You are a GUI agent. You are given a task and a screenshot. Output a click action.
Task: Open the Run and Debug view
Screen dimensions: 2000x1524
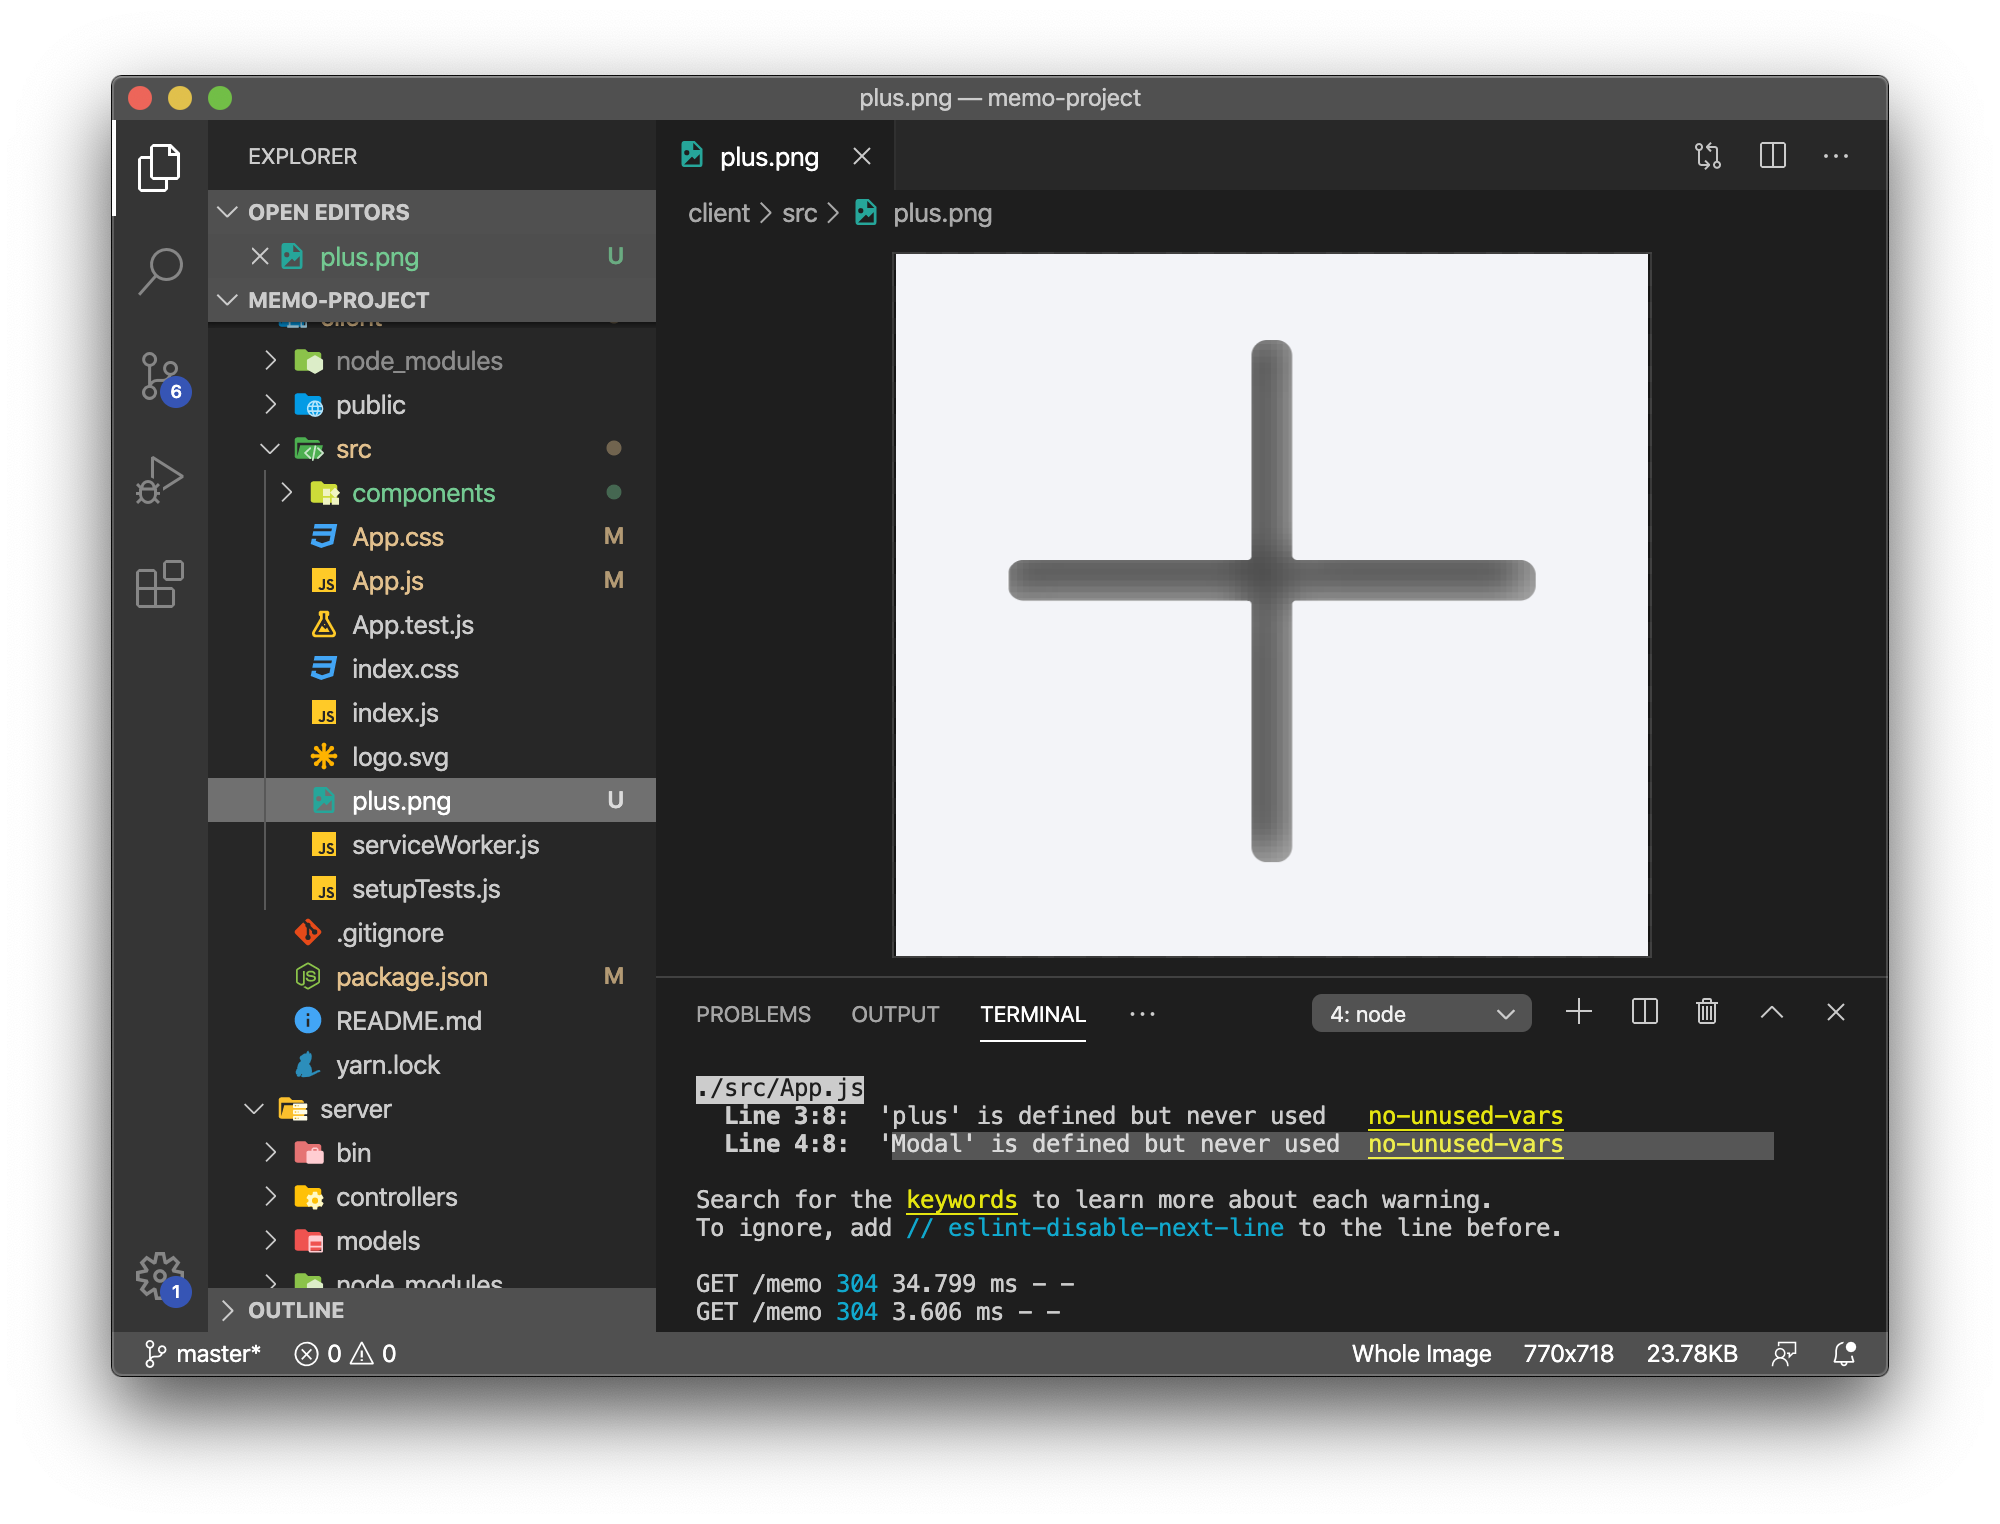160,481
